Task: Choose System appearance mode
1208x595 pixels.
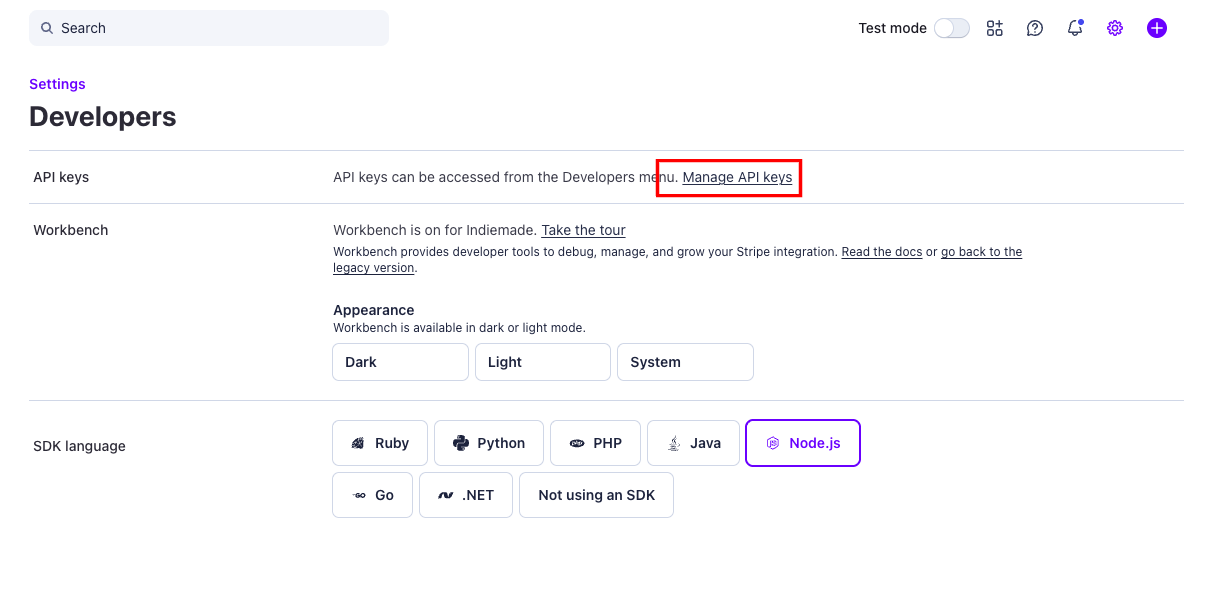Action: pyautogui.click(x=685, y=361)
